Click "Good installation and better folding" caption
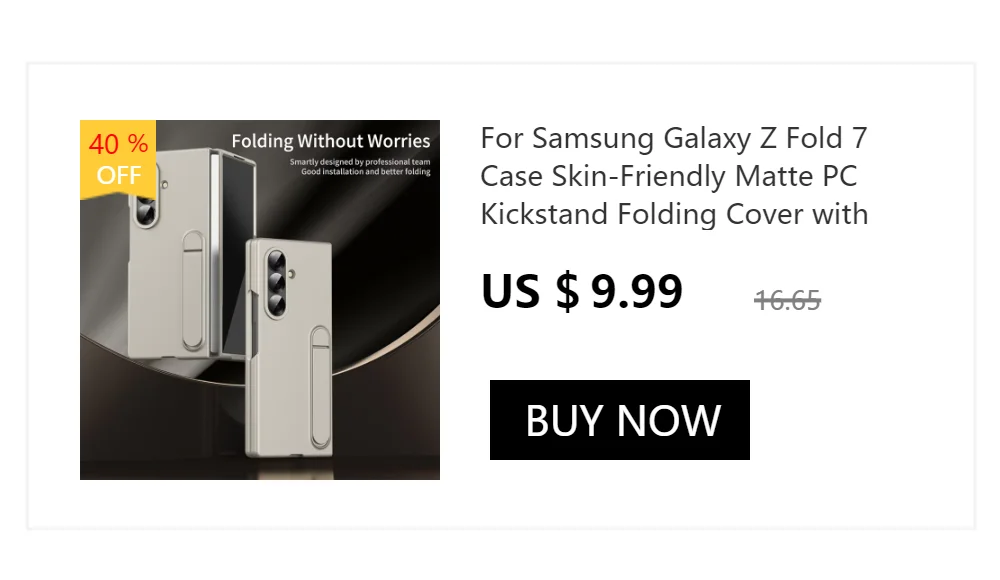Image resolution: width=1000 pixels, height=580 pixels. tap(366, 172)
